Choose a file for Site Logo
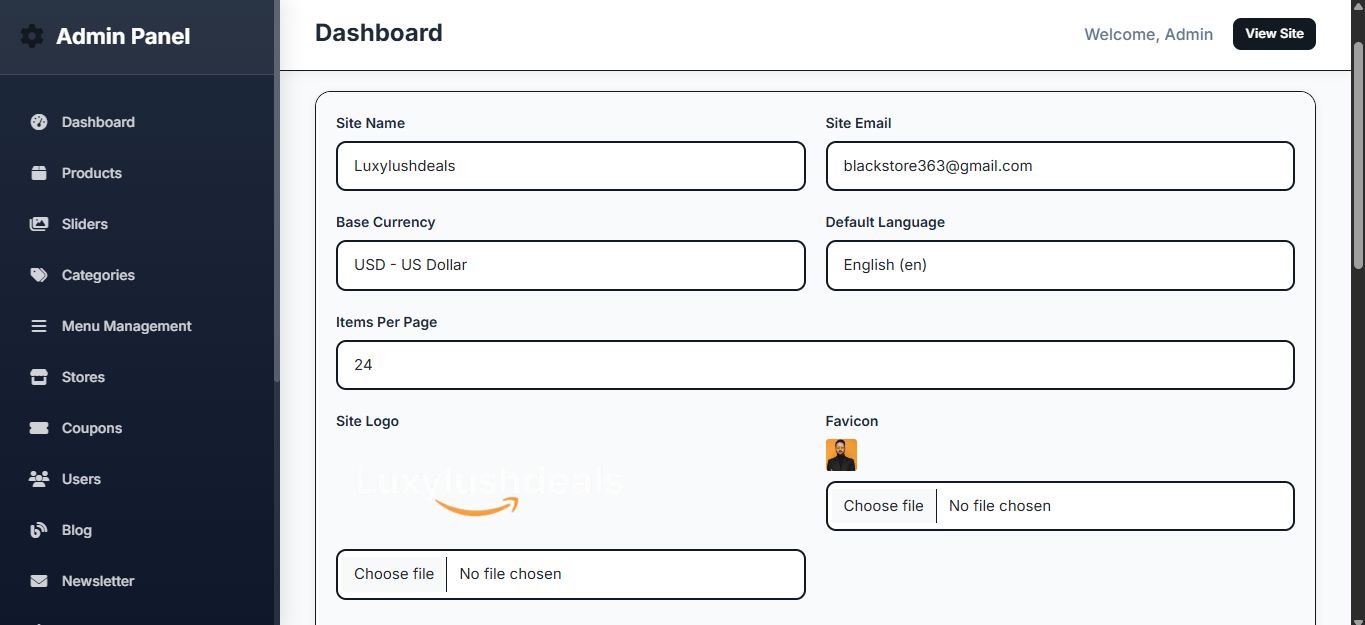This screenshot has width=1365, height=625. tap(394, 574)
